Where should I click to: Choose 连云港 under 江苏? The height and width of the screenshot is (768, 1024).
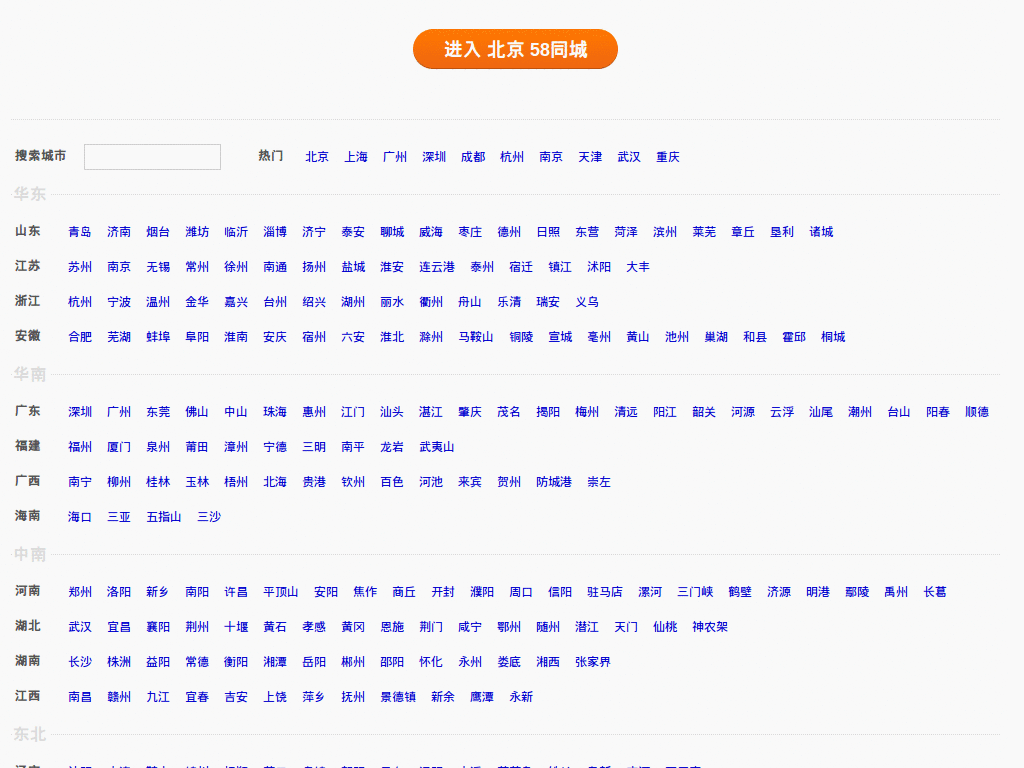pos(437,267)
